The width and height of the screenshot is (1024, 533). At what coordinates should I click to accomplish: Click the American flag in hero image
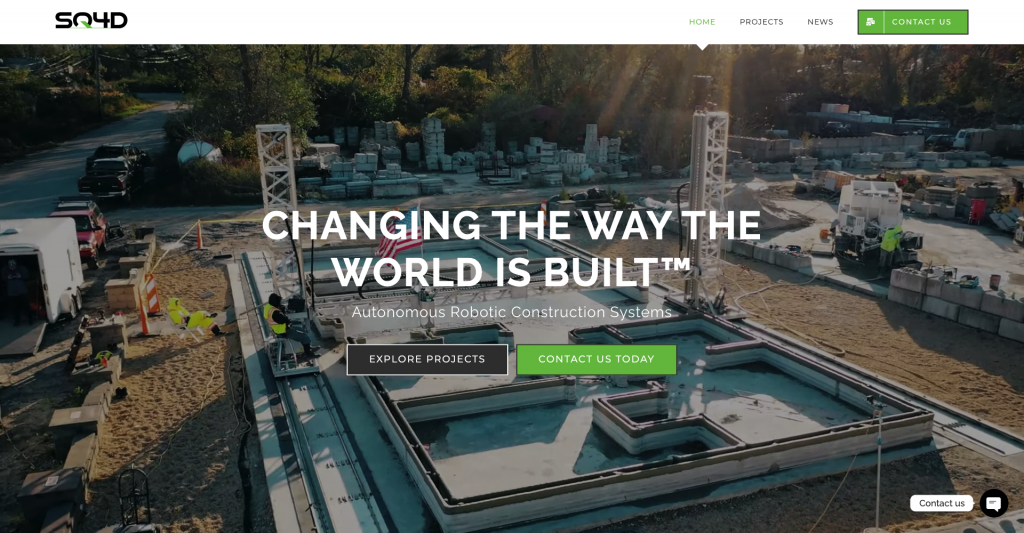(x=399, y=240)
